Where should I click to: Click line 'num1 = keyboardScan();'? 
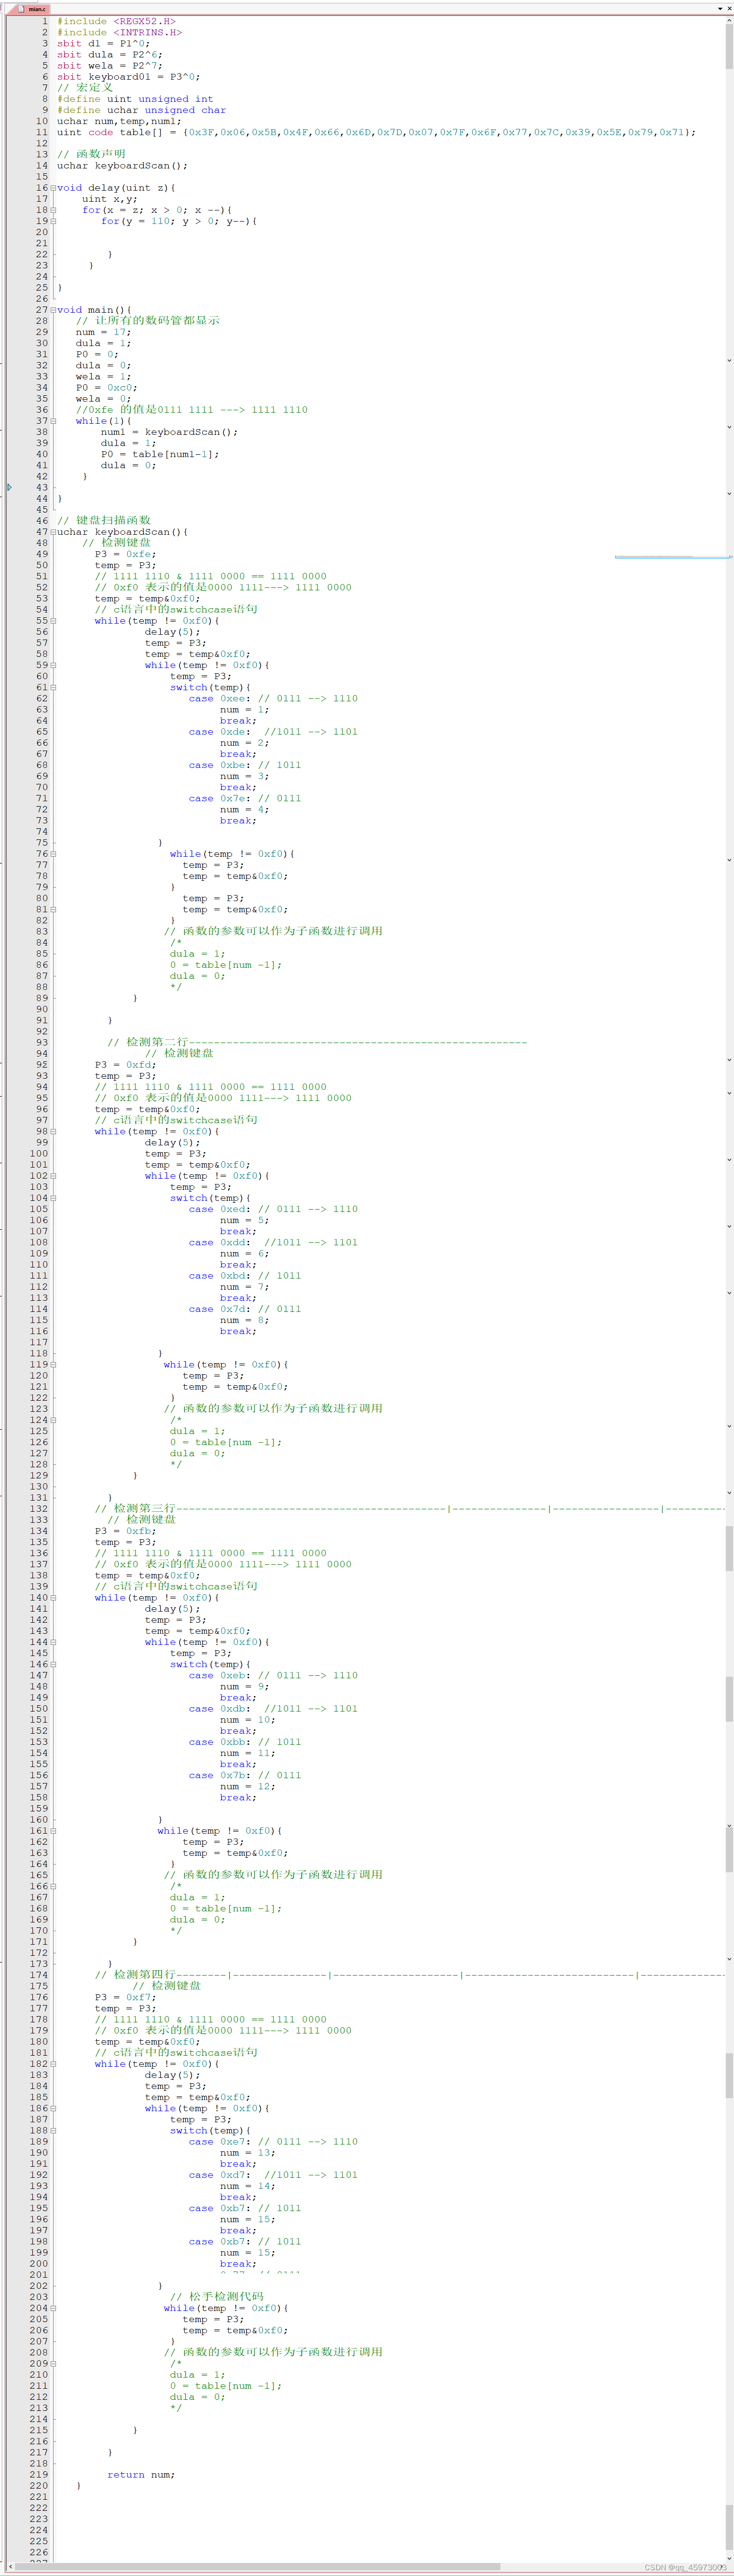point(169,432)
